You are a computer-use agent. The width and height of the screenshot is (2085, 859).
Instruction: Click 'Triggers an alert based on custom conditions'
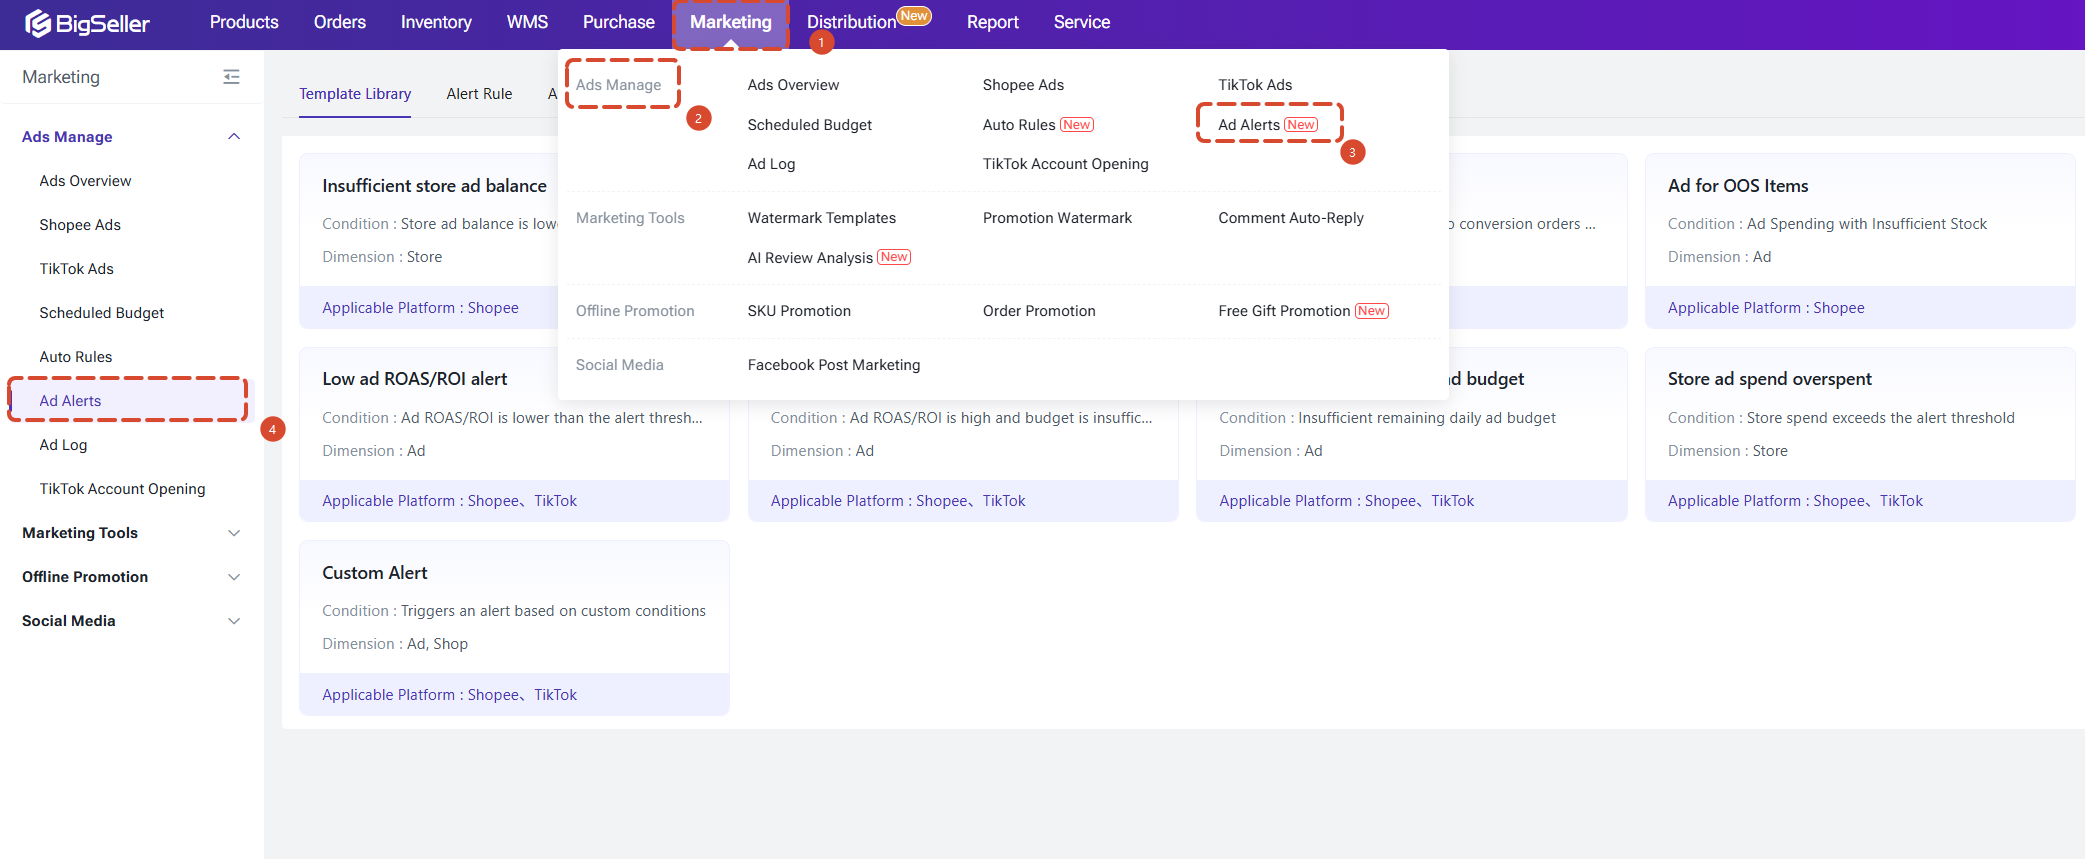coord(553,611)
